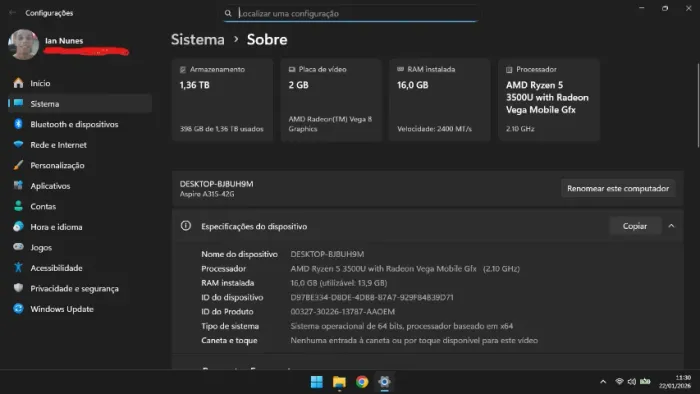The width and height of the screenshot is (700, 394).
Task: Open the Armazenamento 1,36 TB card
Action: coord(222,100)
